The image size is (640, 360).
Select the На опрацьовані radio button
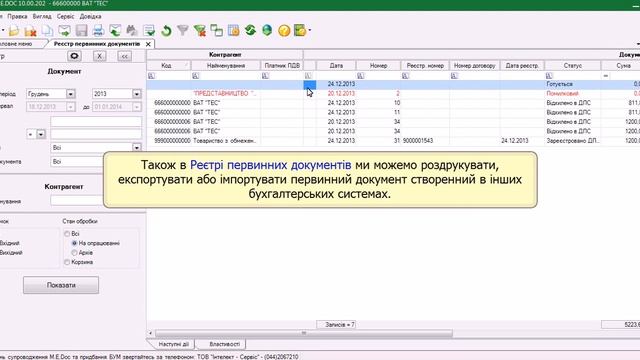coord(74,243)
